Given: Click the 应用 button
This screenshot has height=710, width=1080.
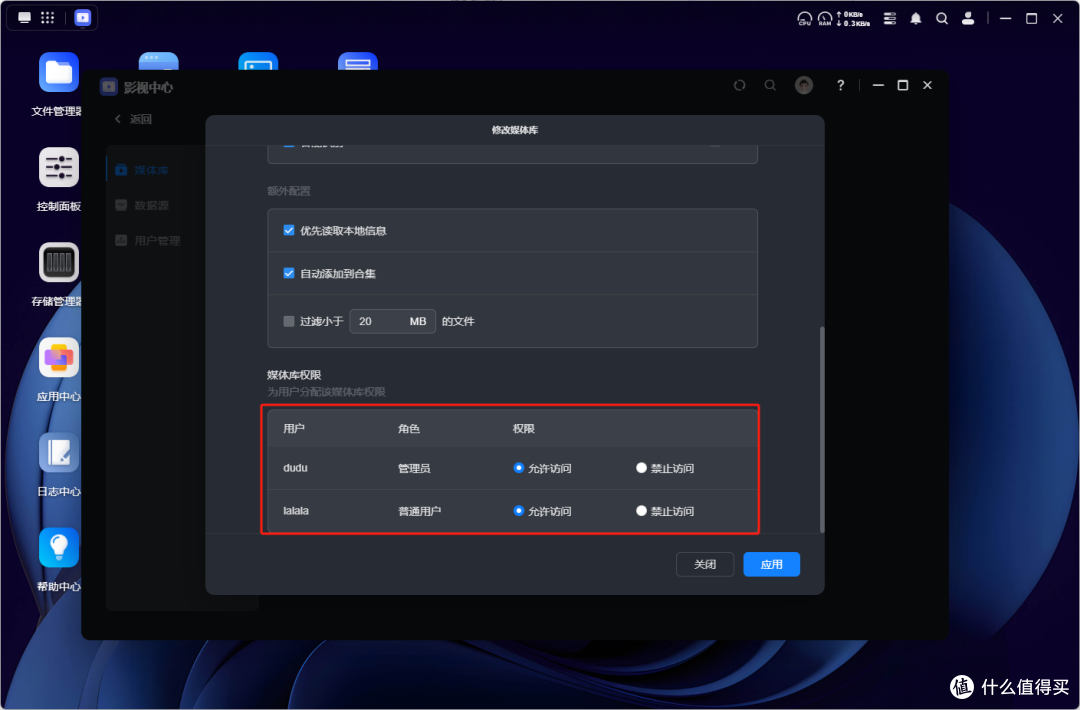Looking at the screenshot, I should (x=771, y=564).
